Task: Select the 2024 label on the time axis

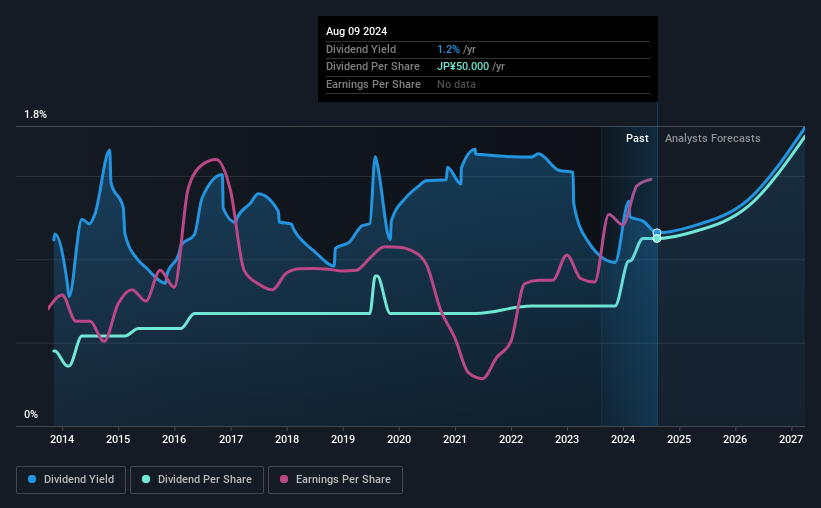Action: click(x=623, y=439)
